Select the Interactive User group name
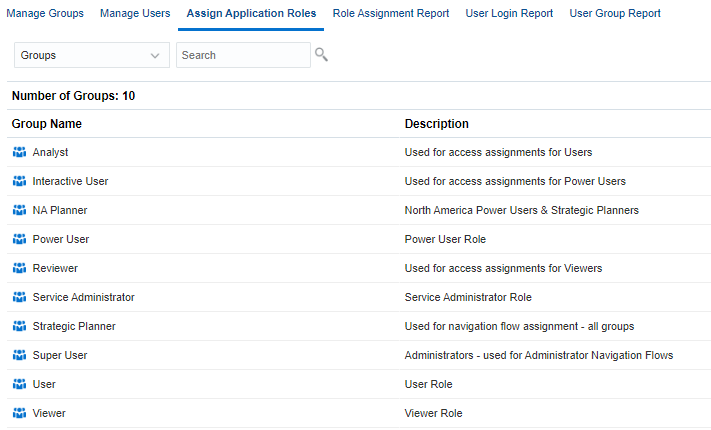Screen dimensions: 711x430 tap(70, 181)
